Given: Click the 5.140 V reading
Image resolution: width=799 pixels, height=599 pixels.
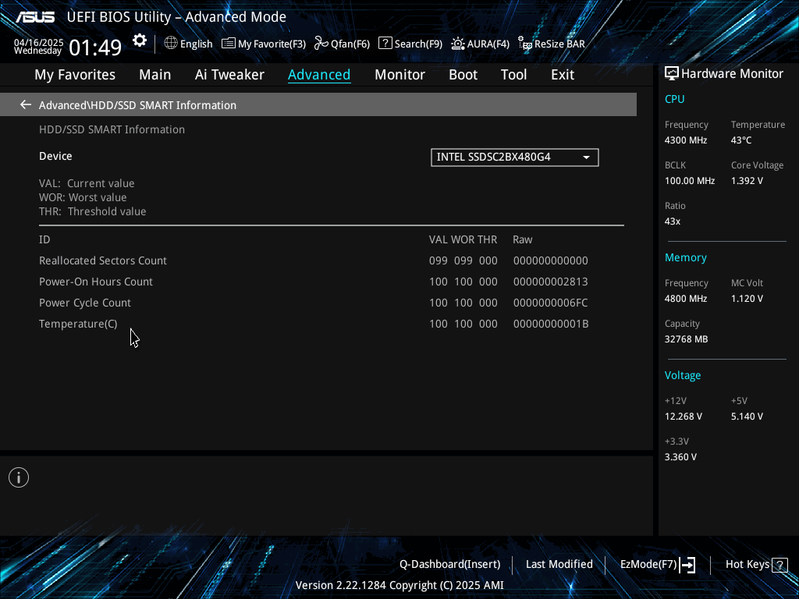Looking at the screenshot, I should [747, 416].
